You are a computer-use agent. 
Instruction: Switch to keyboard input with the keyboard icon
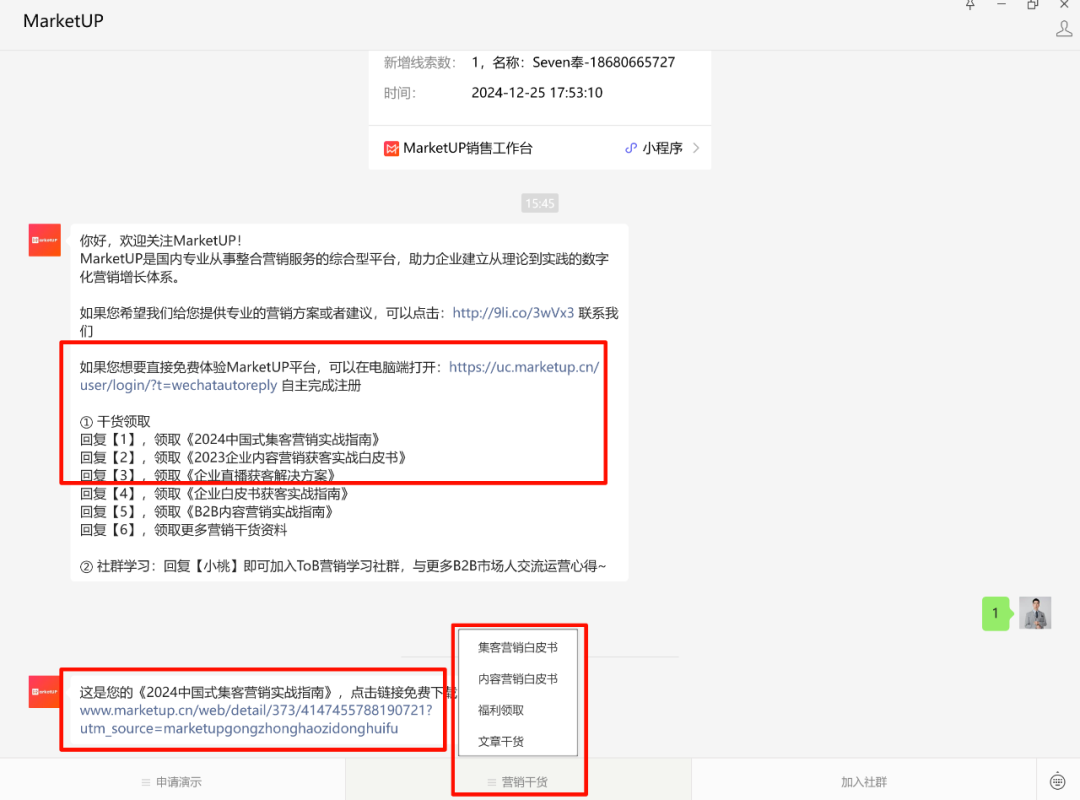pos(1057,781)
